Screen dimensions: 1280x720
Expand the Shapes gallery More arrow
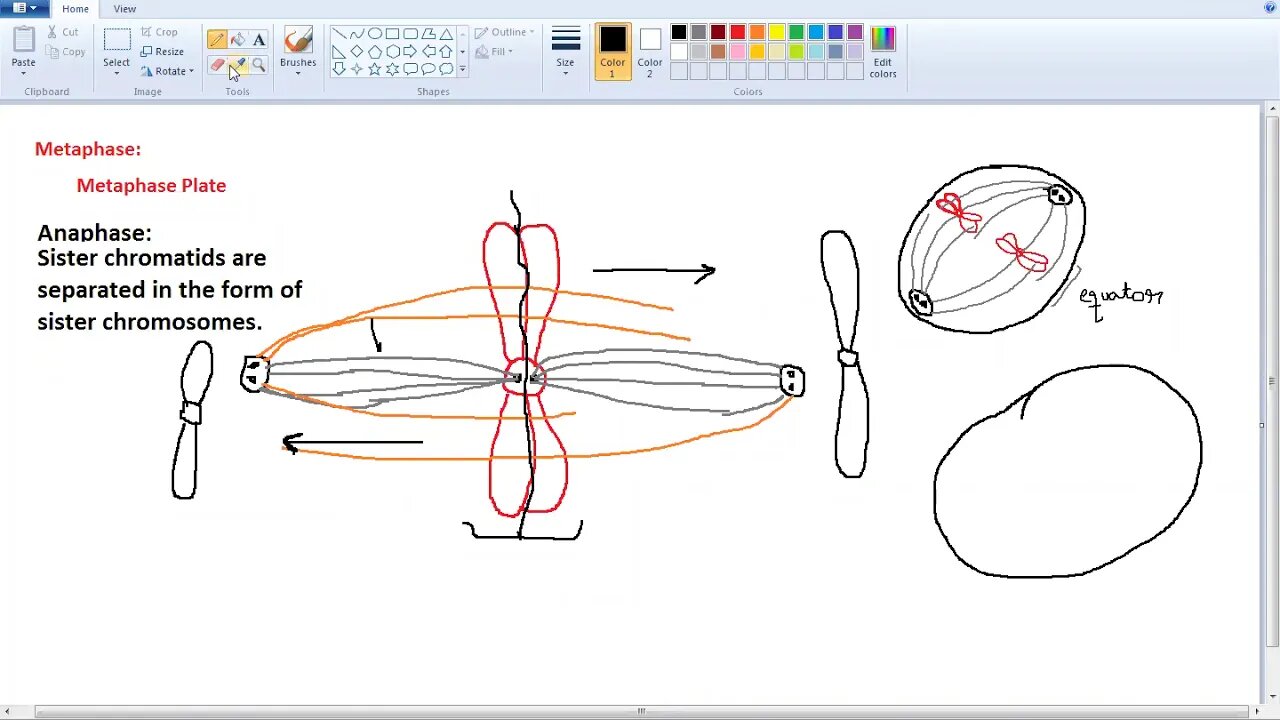point(462,70)
